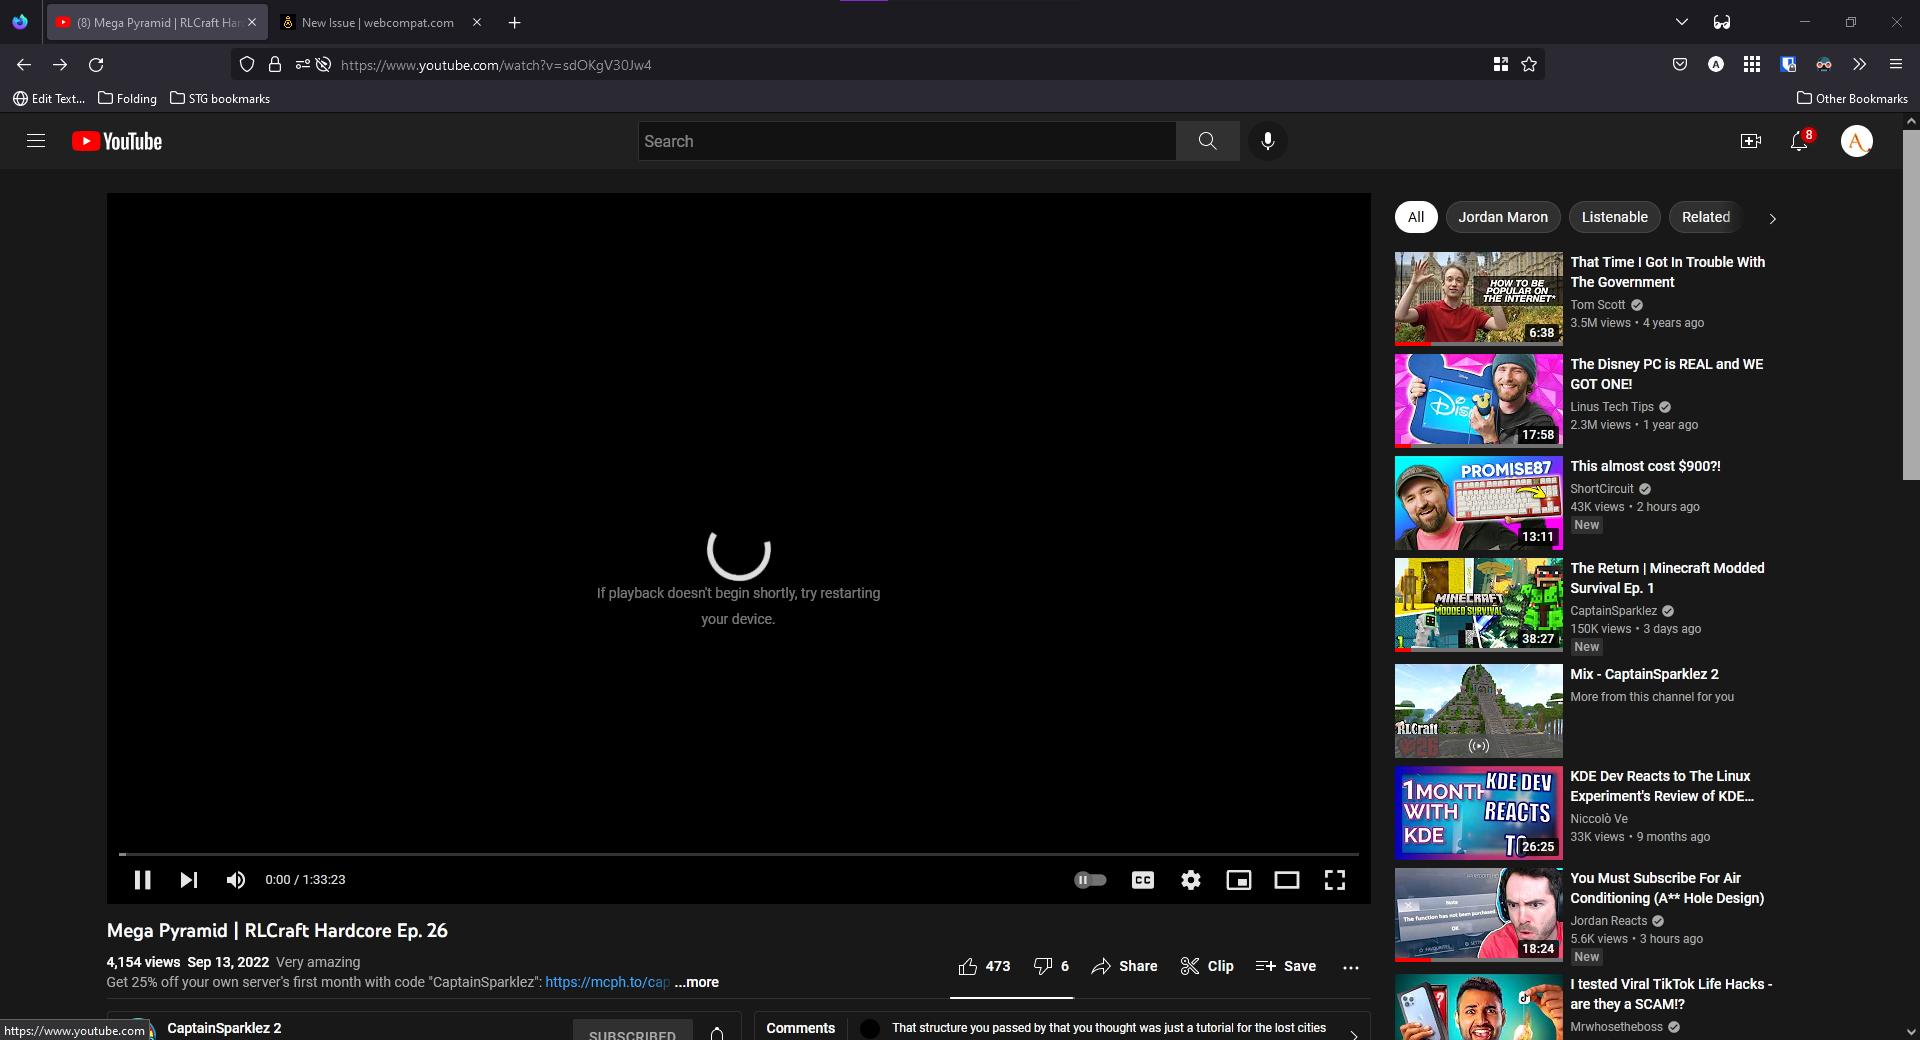The height and width of the screenshot is (1040, 1920).
Task: Toggle autoplay off in the player
Action: point(1090,880)
